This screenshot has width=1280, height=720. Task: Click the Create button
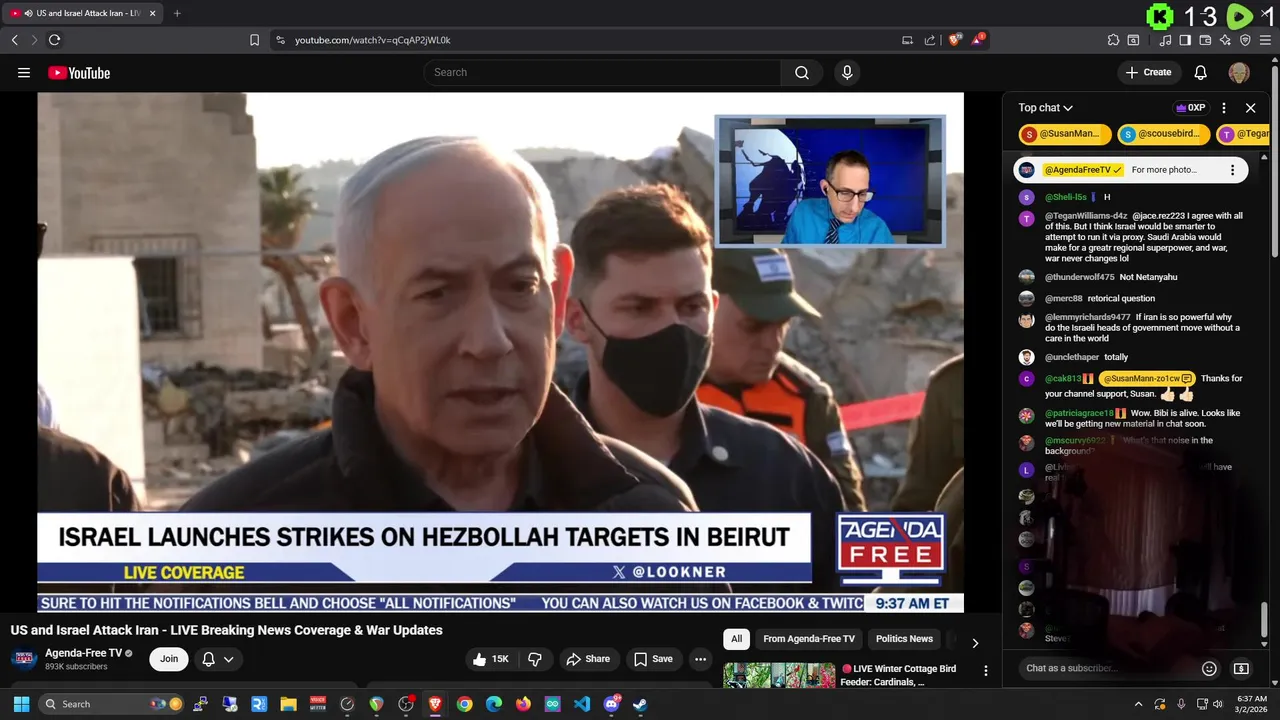coord(1148,72)
